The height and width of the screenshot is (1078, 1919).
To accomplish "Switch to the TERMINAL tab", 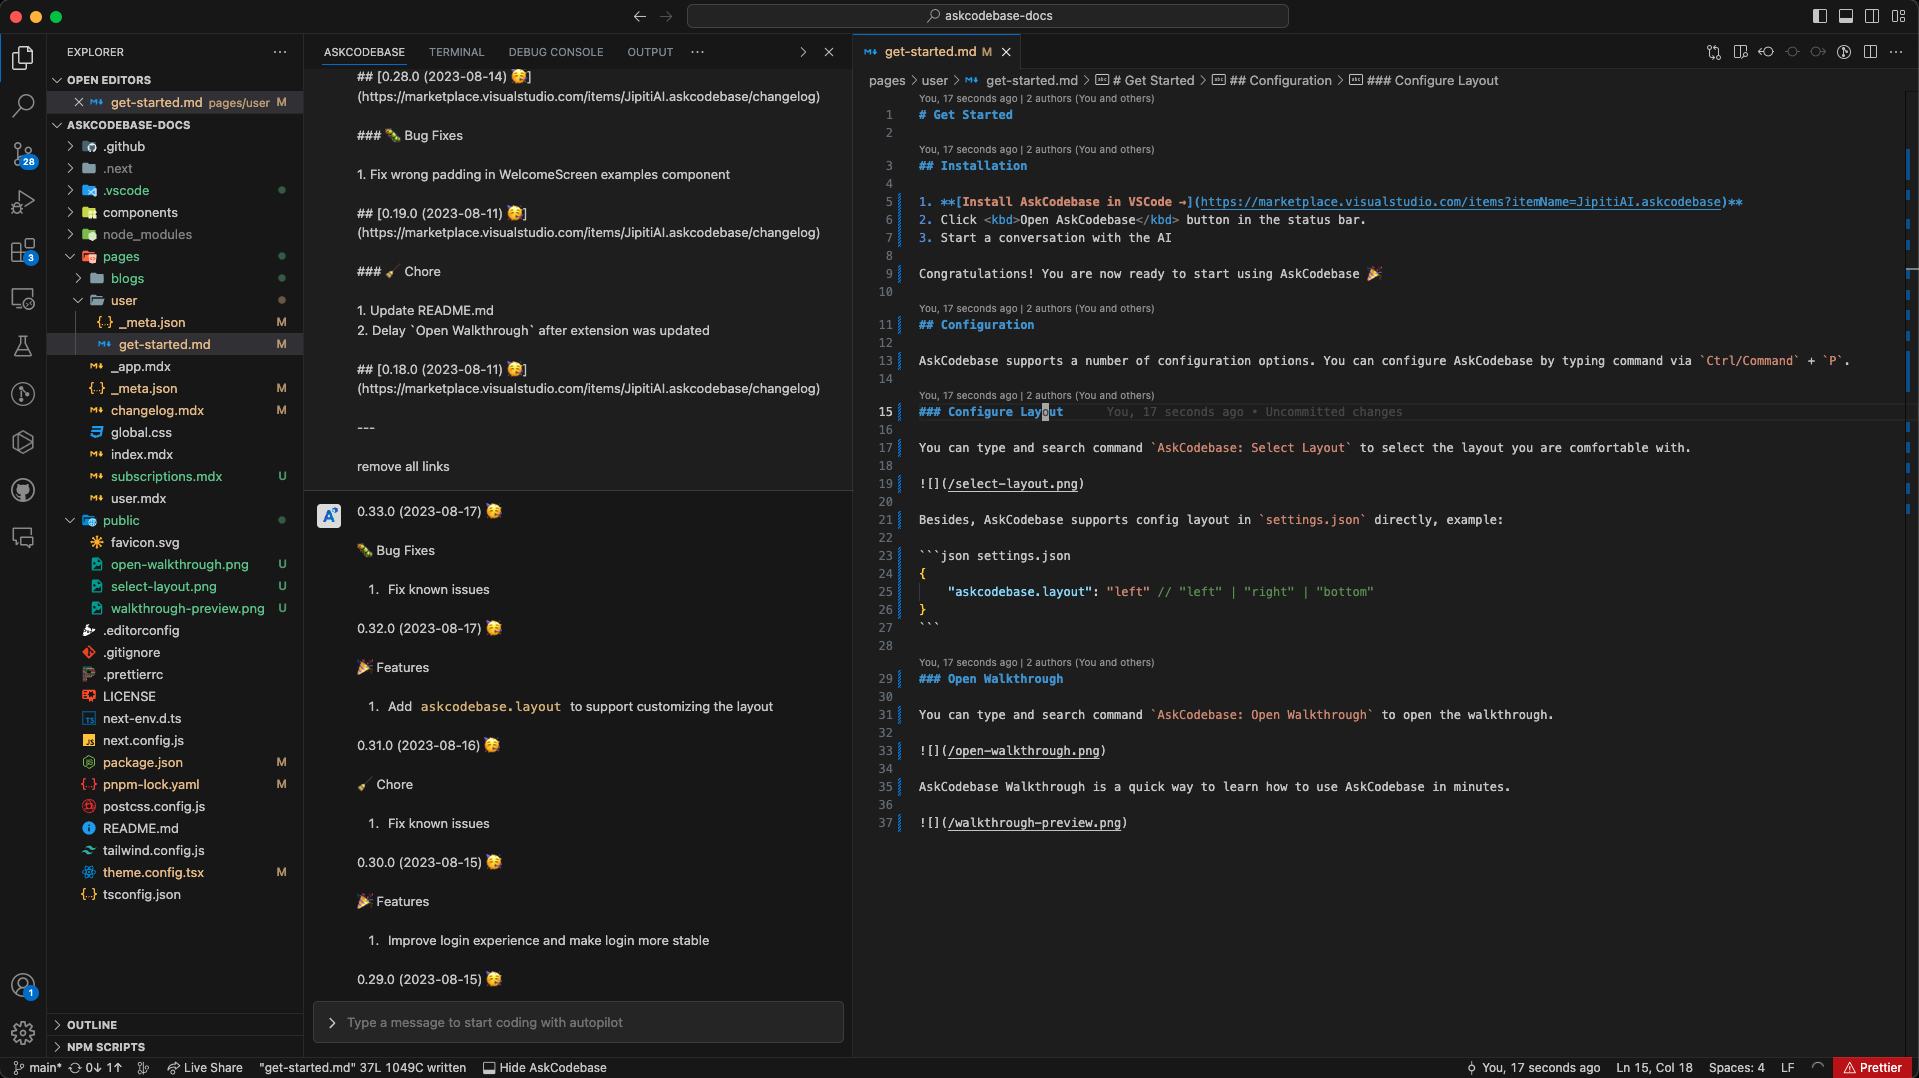I will [457, 52].
